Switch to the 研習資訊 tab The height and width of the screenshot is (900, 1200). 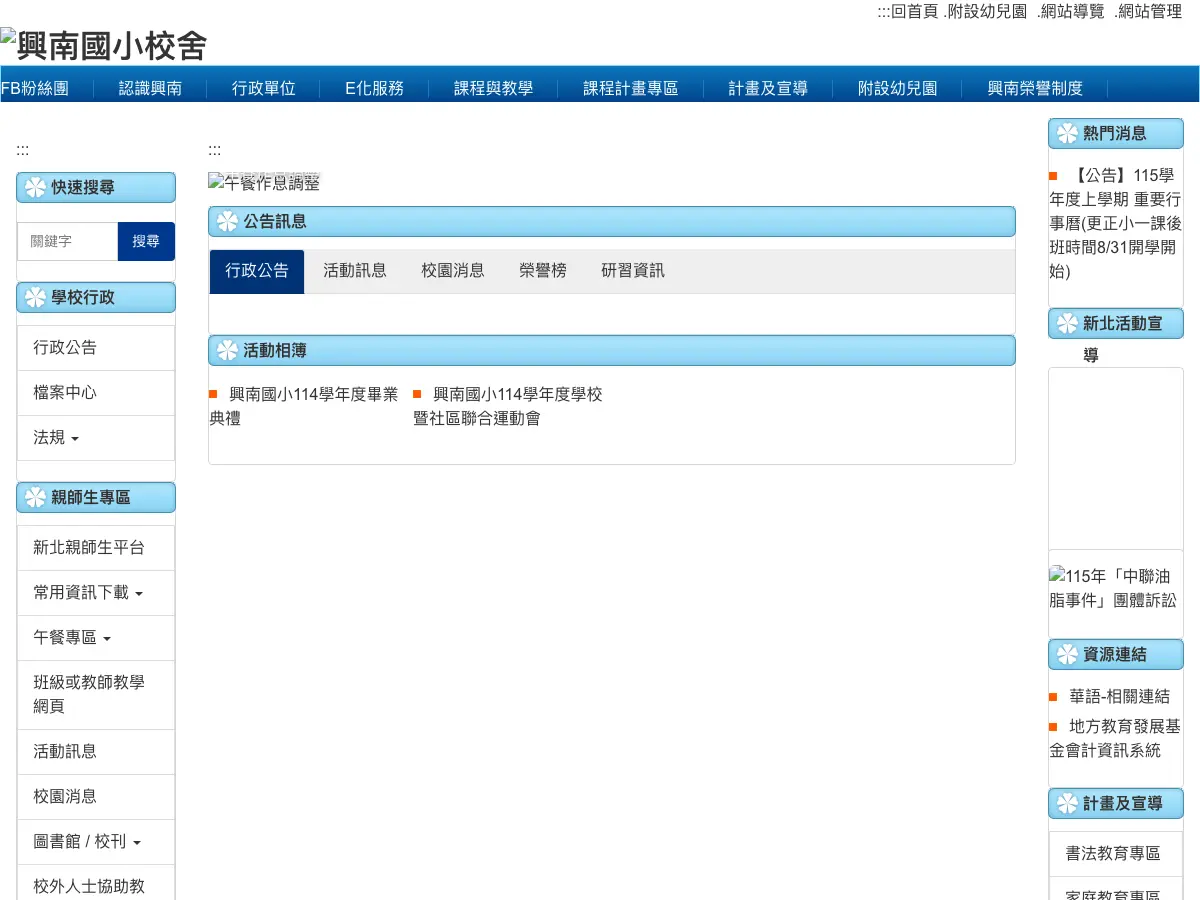[633, 271]
